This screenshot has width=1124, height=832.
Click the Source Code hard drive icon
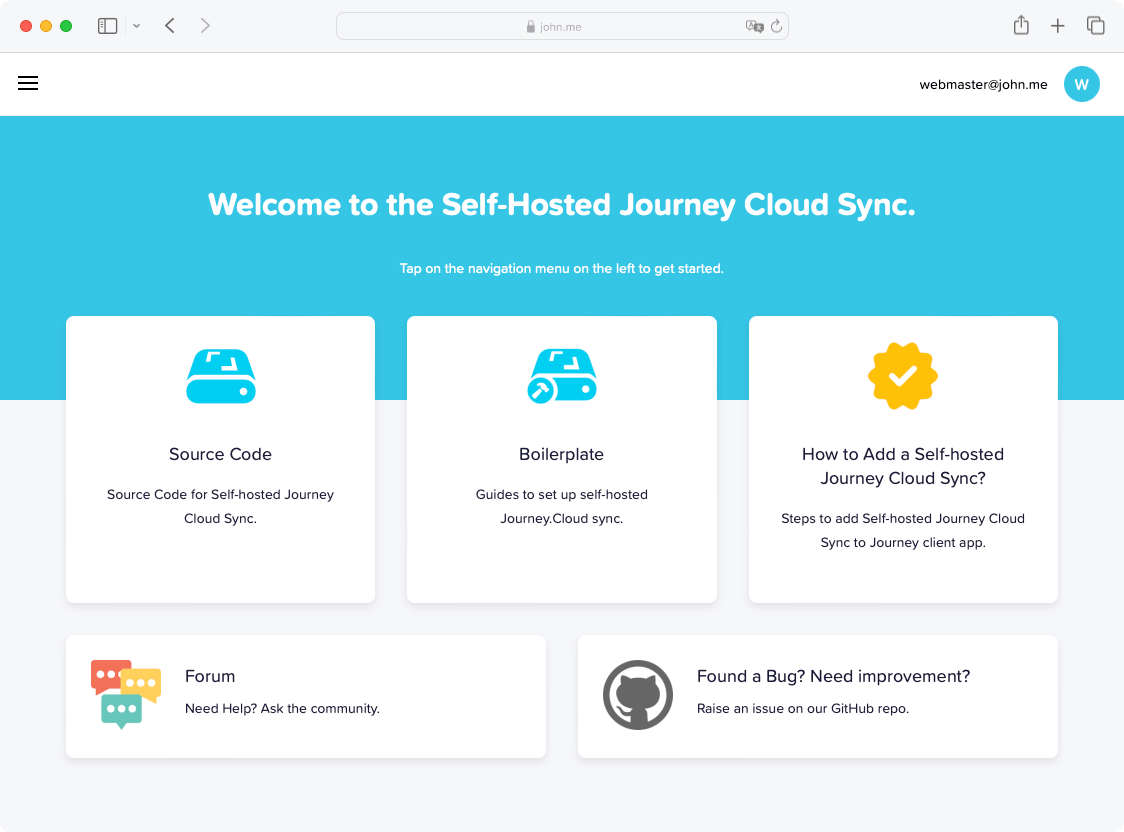click(220, 377)
